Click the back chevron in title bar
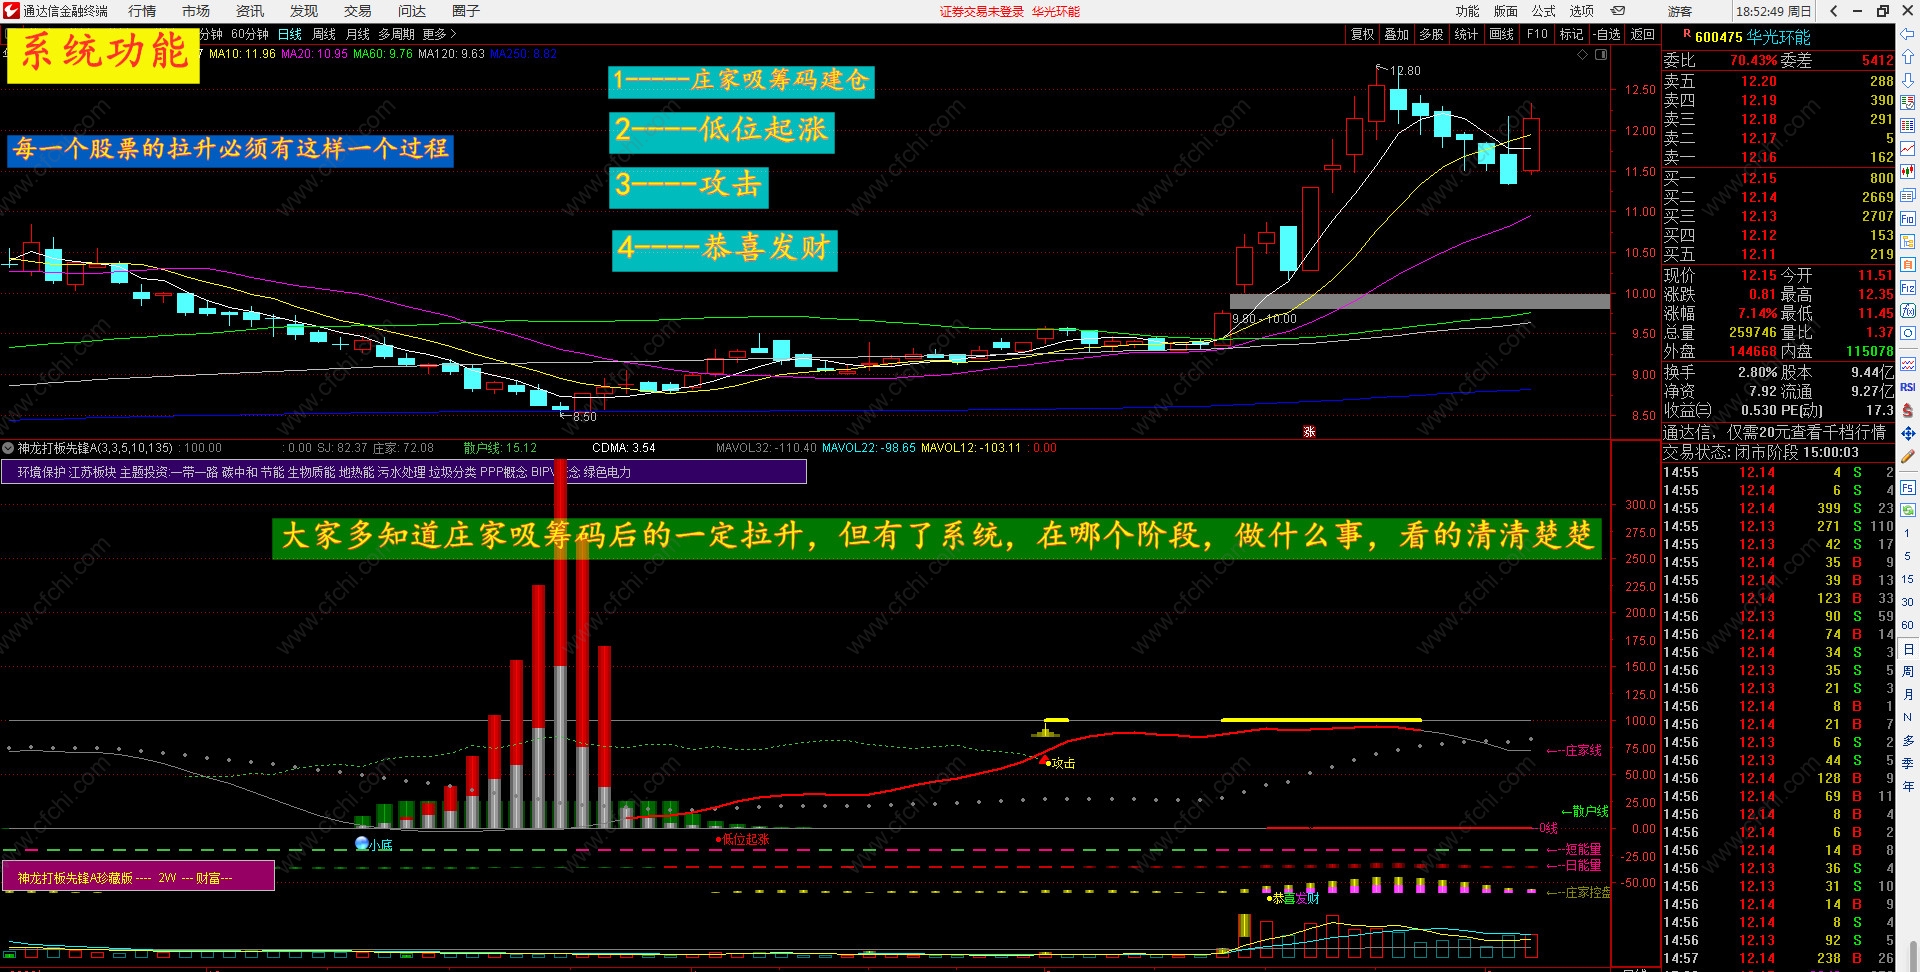This screenshot has height=972, width=1920. click(1833, 11)
